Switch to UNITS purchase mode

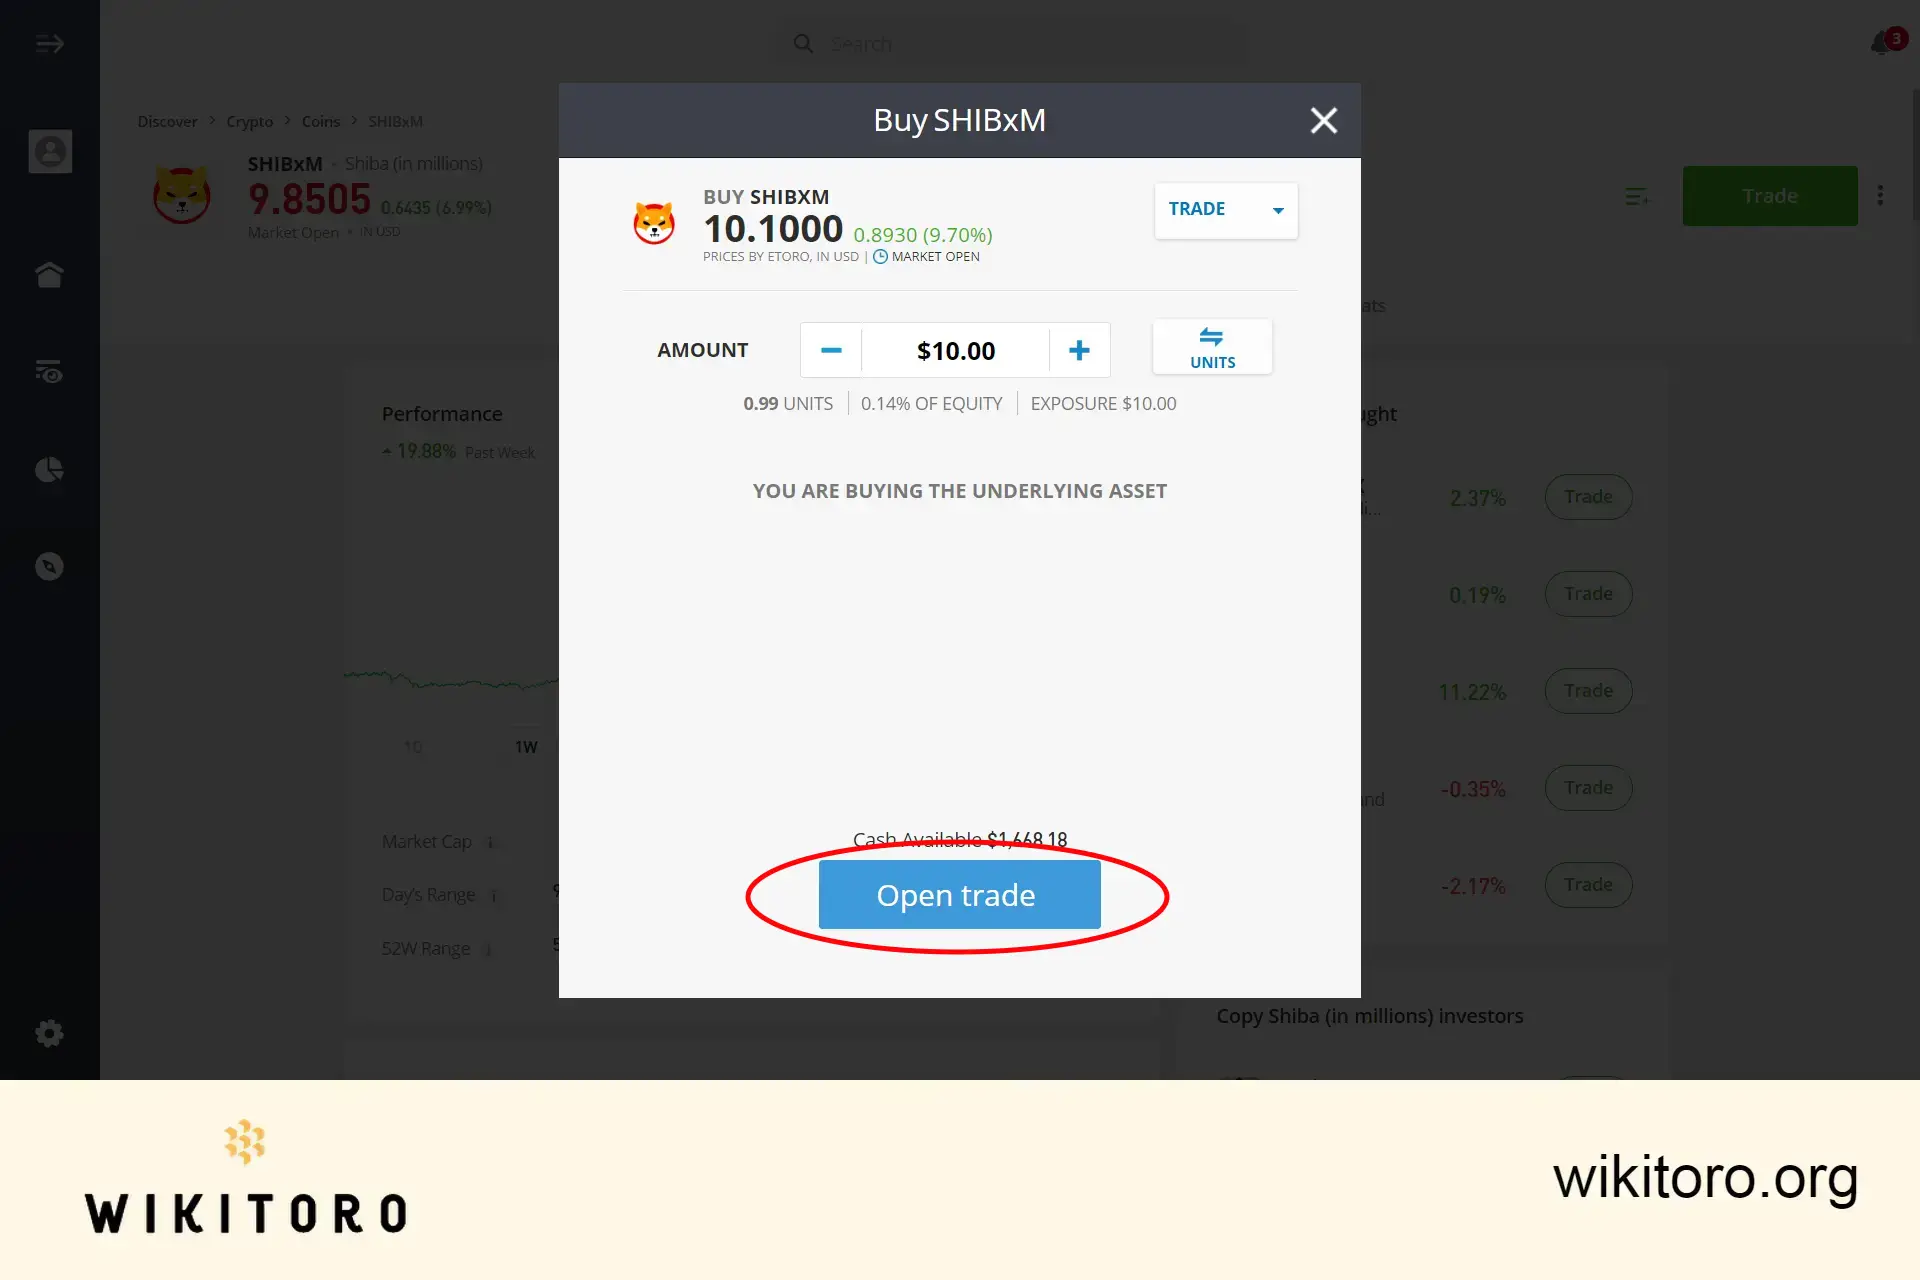(x=1213, y=347)
